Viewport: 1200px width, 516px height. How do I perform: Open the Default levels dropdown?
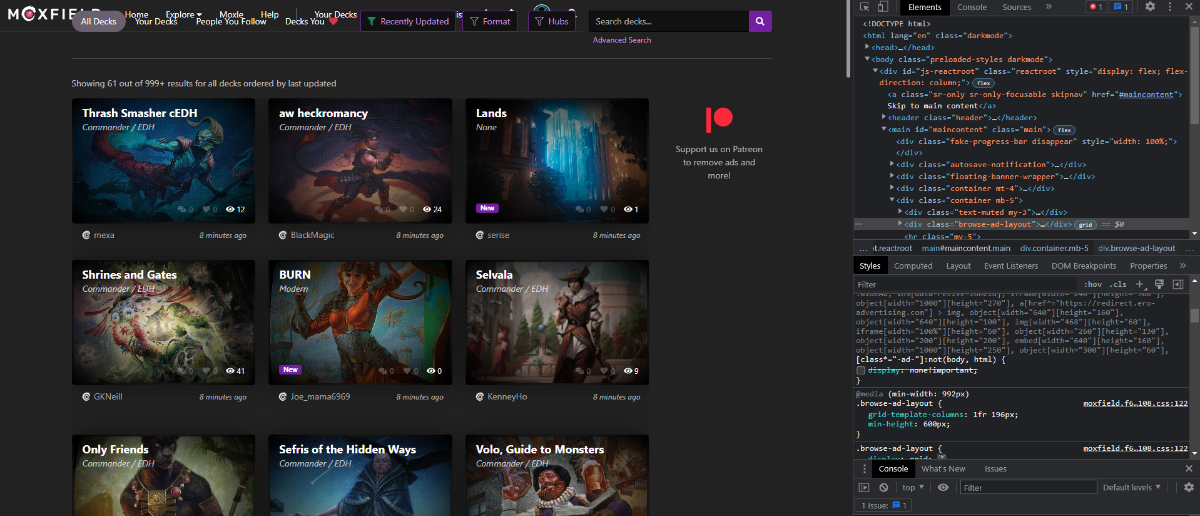(x=1131, y=487)
